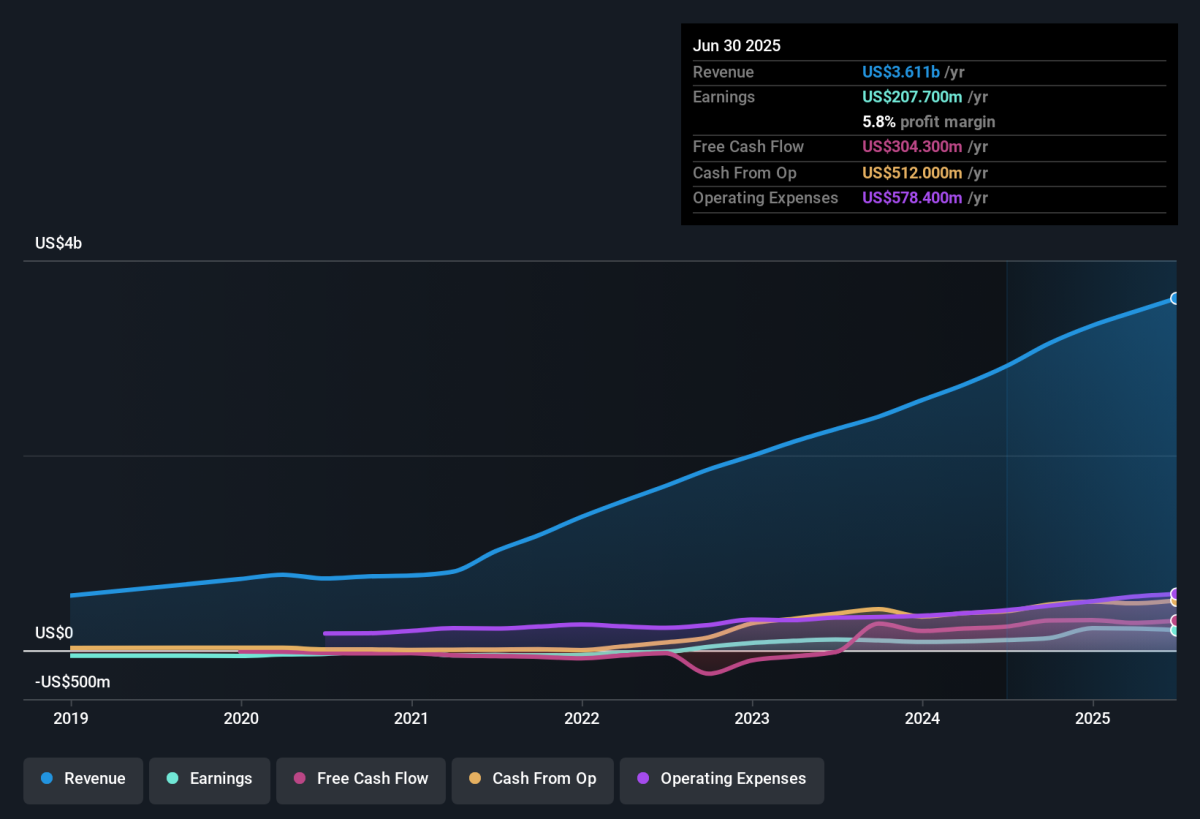Image resolution: width=1200 pixels, height=819 pixels.
Task: Hide the Free Cash Flow series
Action: pos(360,779)
